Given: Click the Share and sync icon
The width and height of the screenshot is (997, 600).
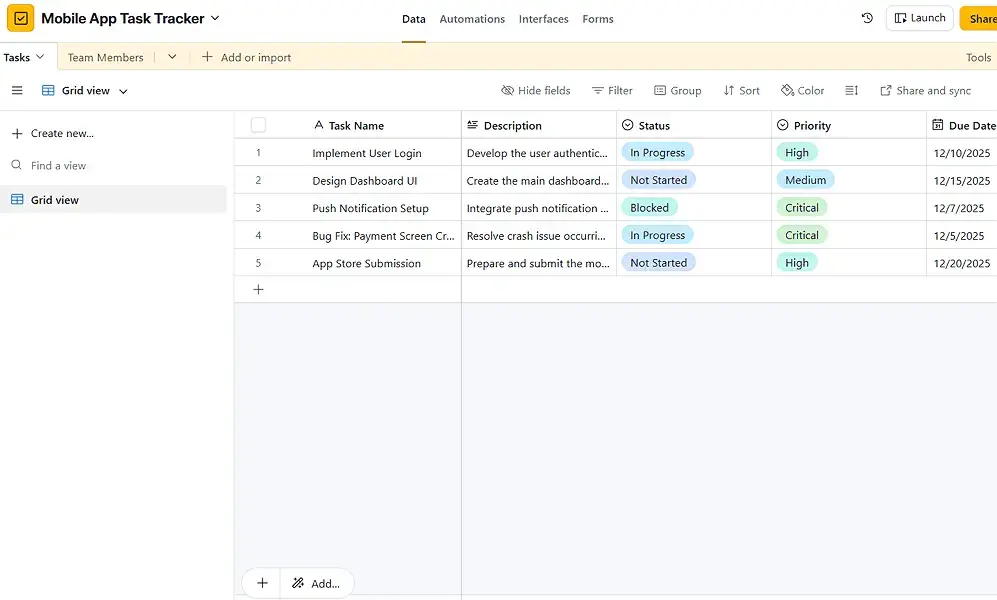Looking at the screenshot, I should point(925,90).
